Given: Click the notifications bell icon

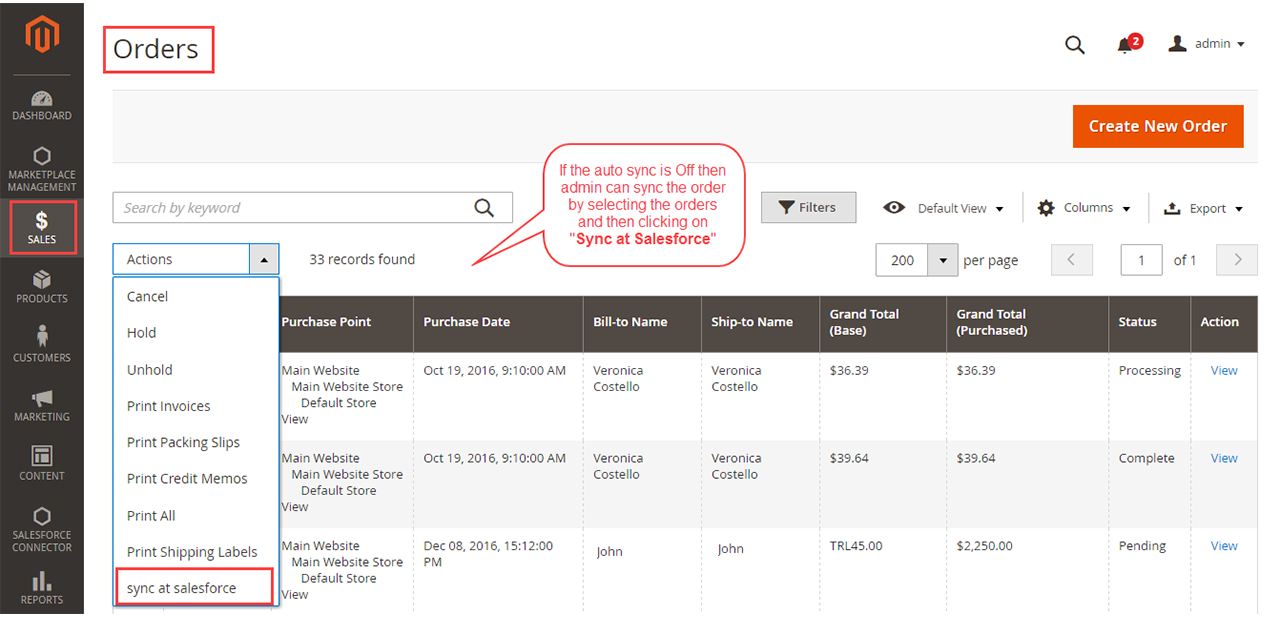Looking at the screenshot, I should point(1126,45).
